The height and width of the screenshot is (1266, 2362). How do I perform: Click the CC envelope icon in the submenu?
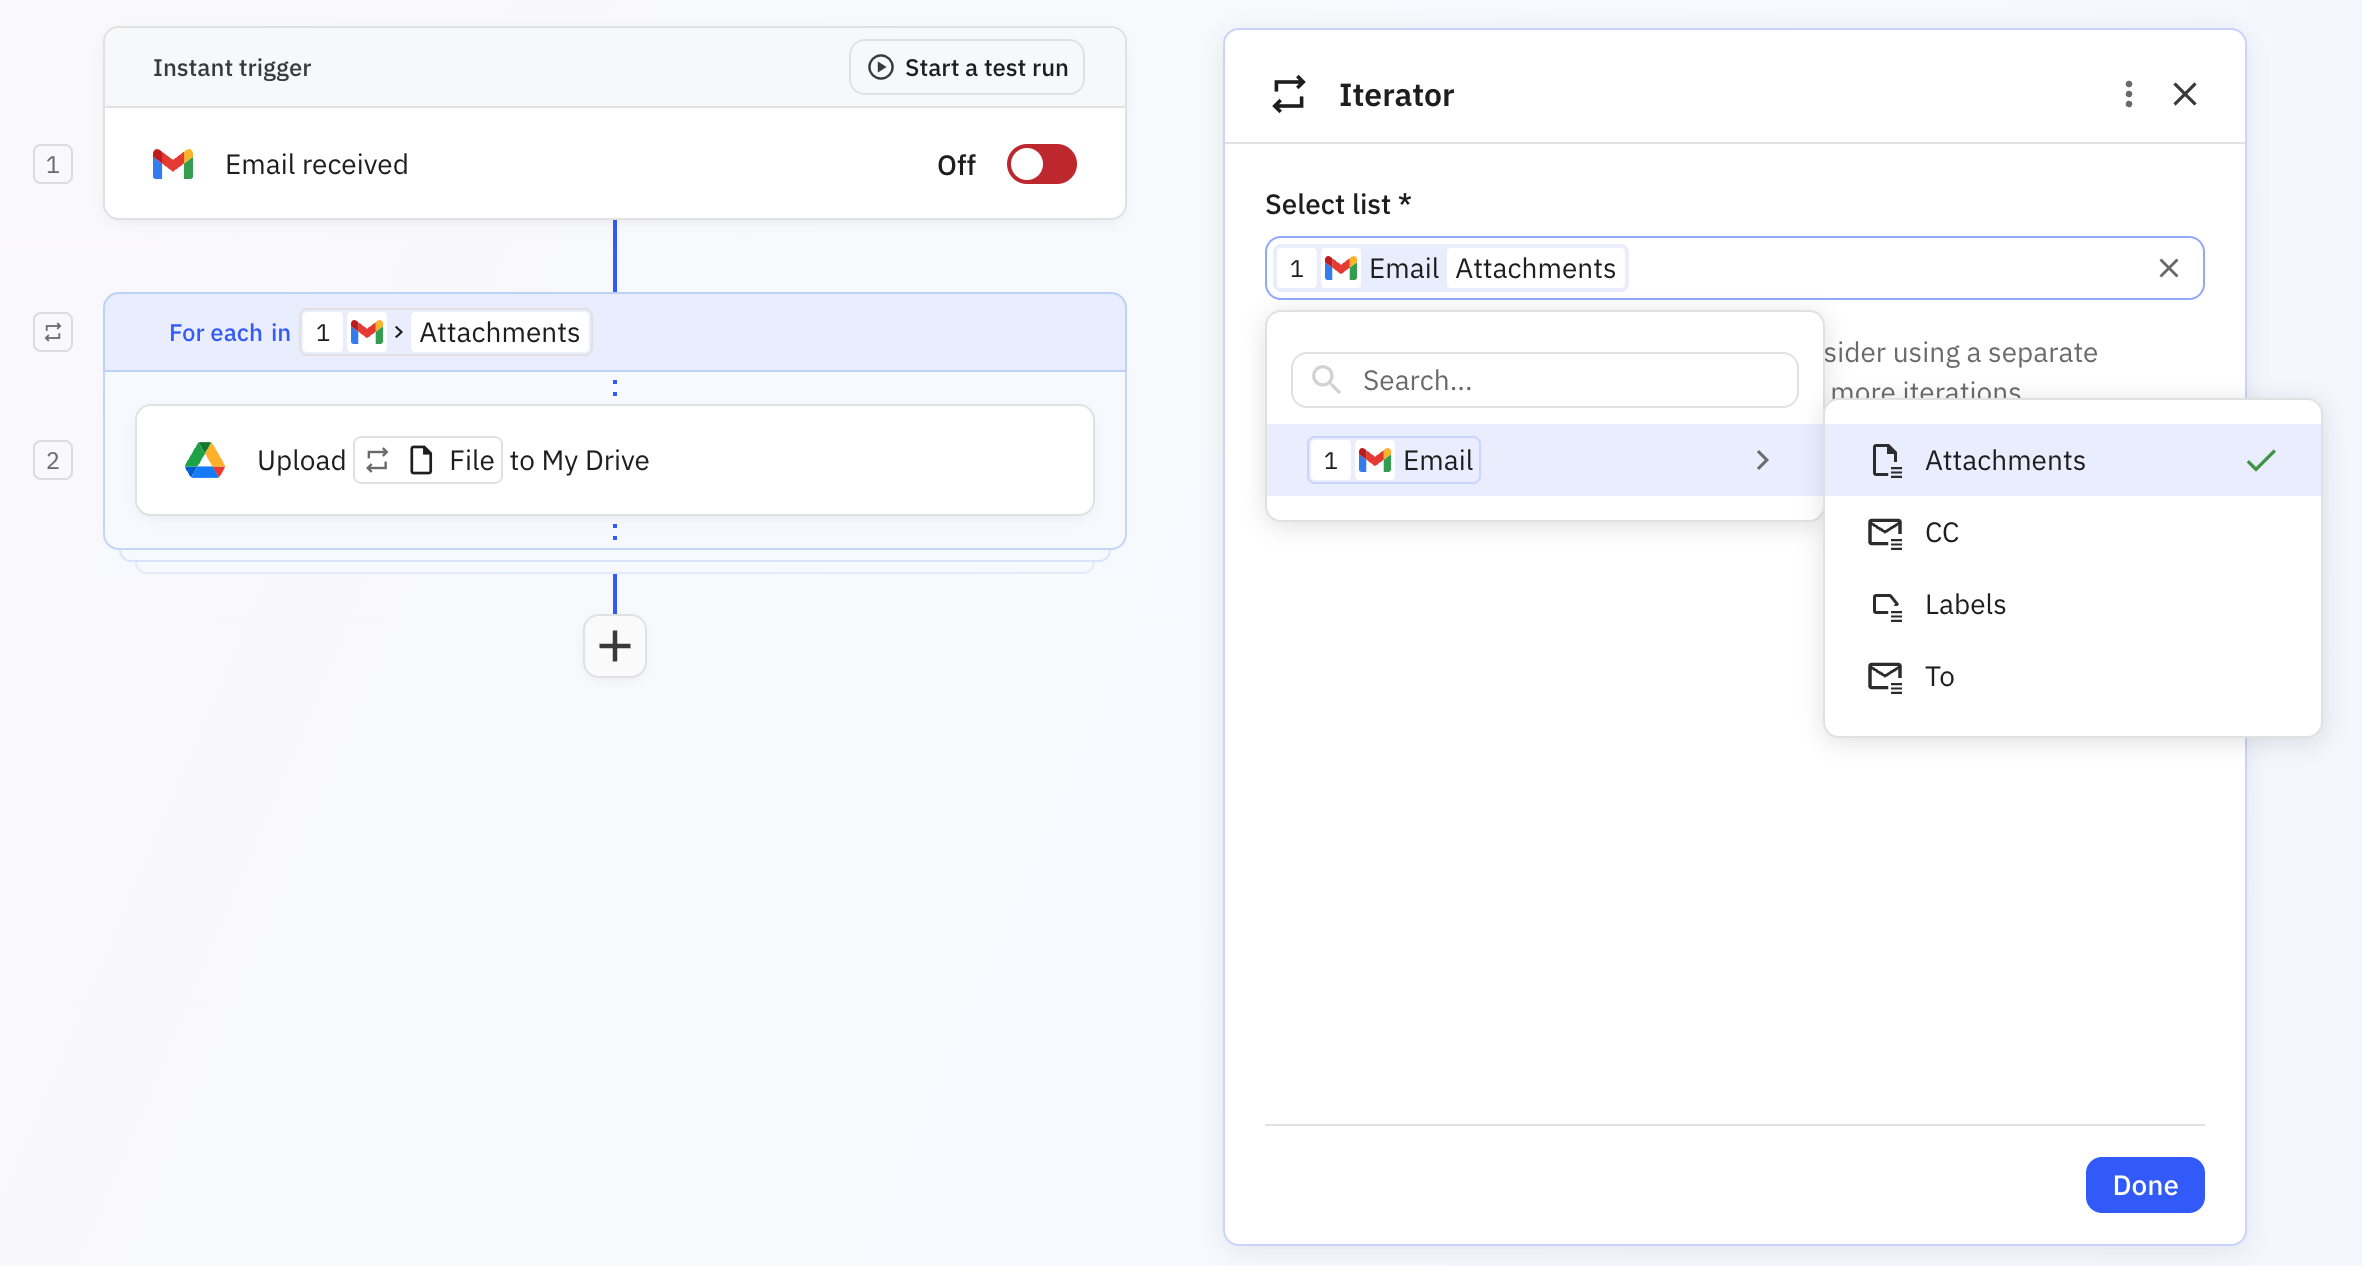click(1884, 532)
